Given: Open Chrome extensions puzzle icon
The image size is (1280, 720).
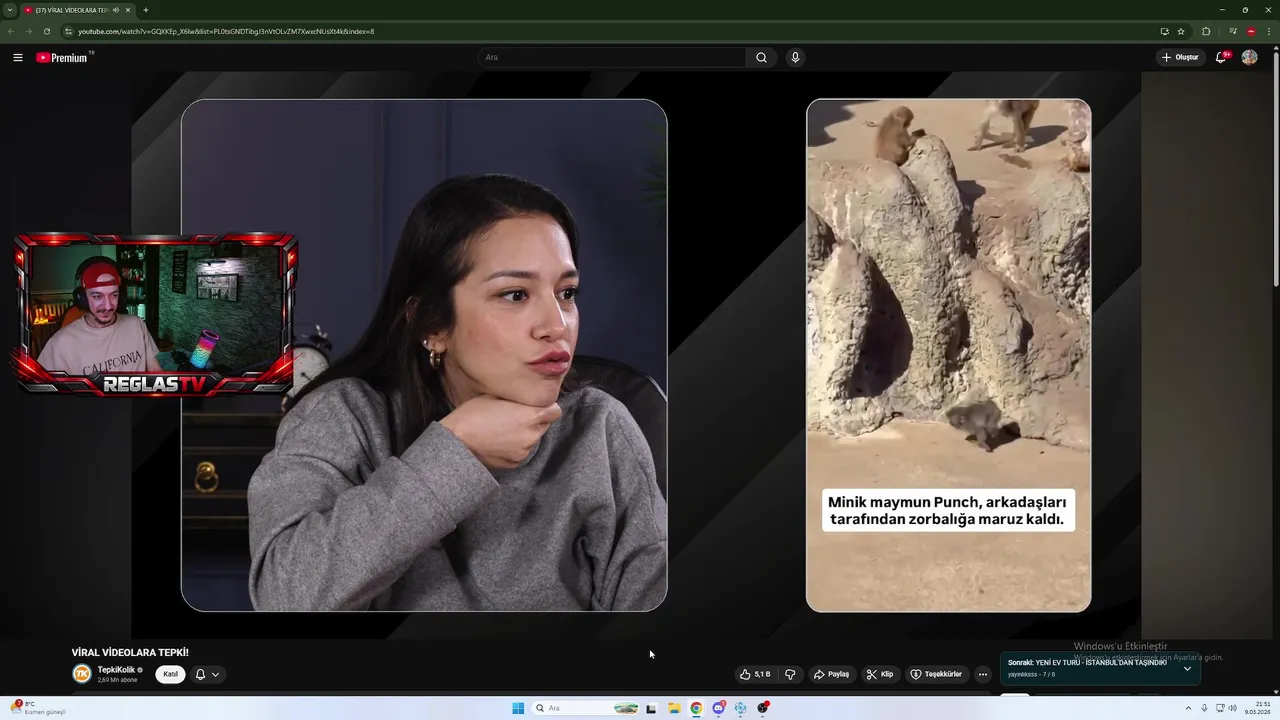Looking at the screenshot, I should pyautogui.click(x=1206, y=31).
